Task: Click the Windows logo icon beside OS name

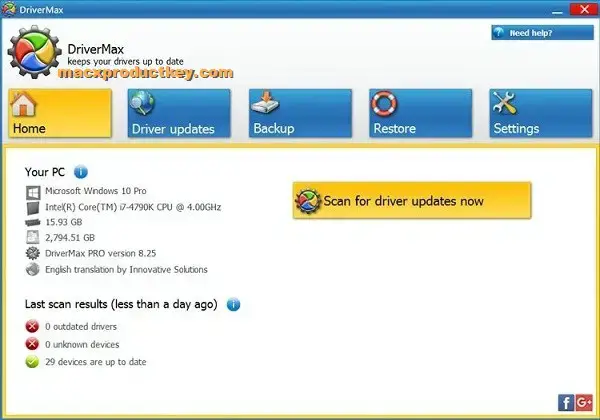Action: (x=33, y=192)
